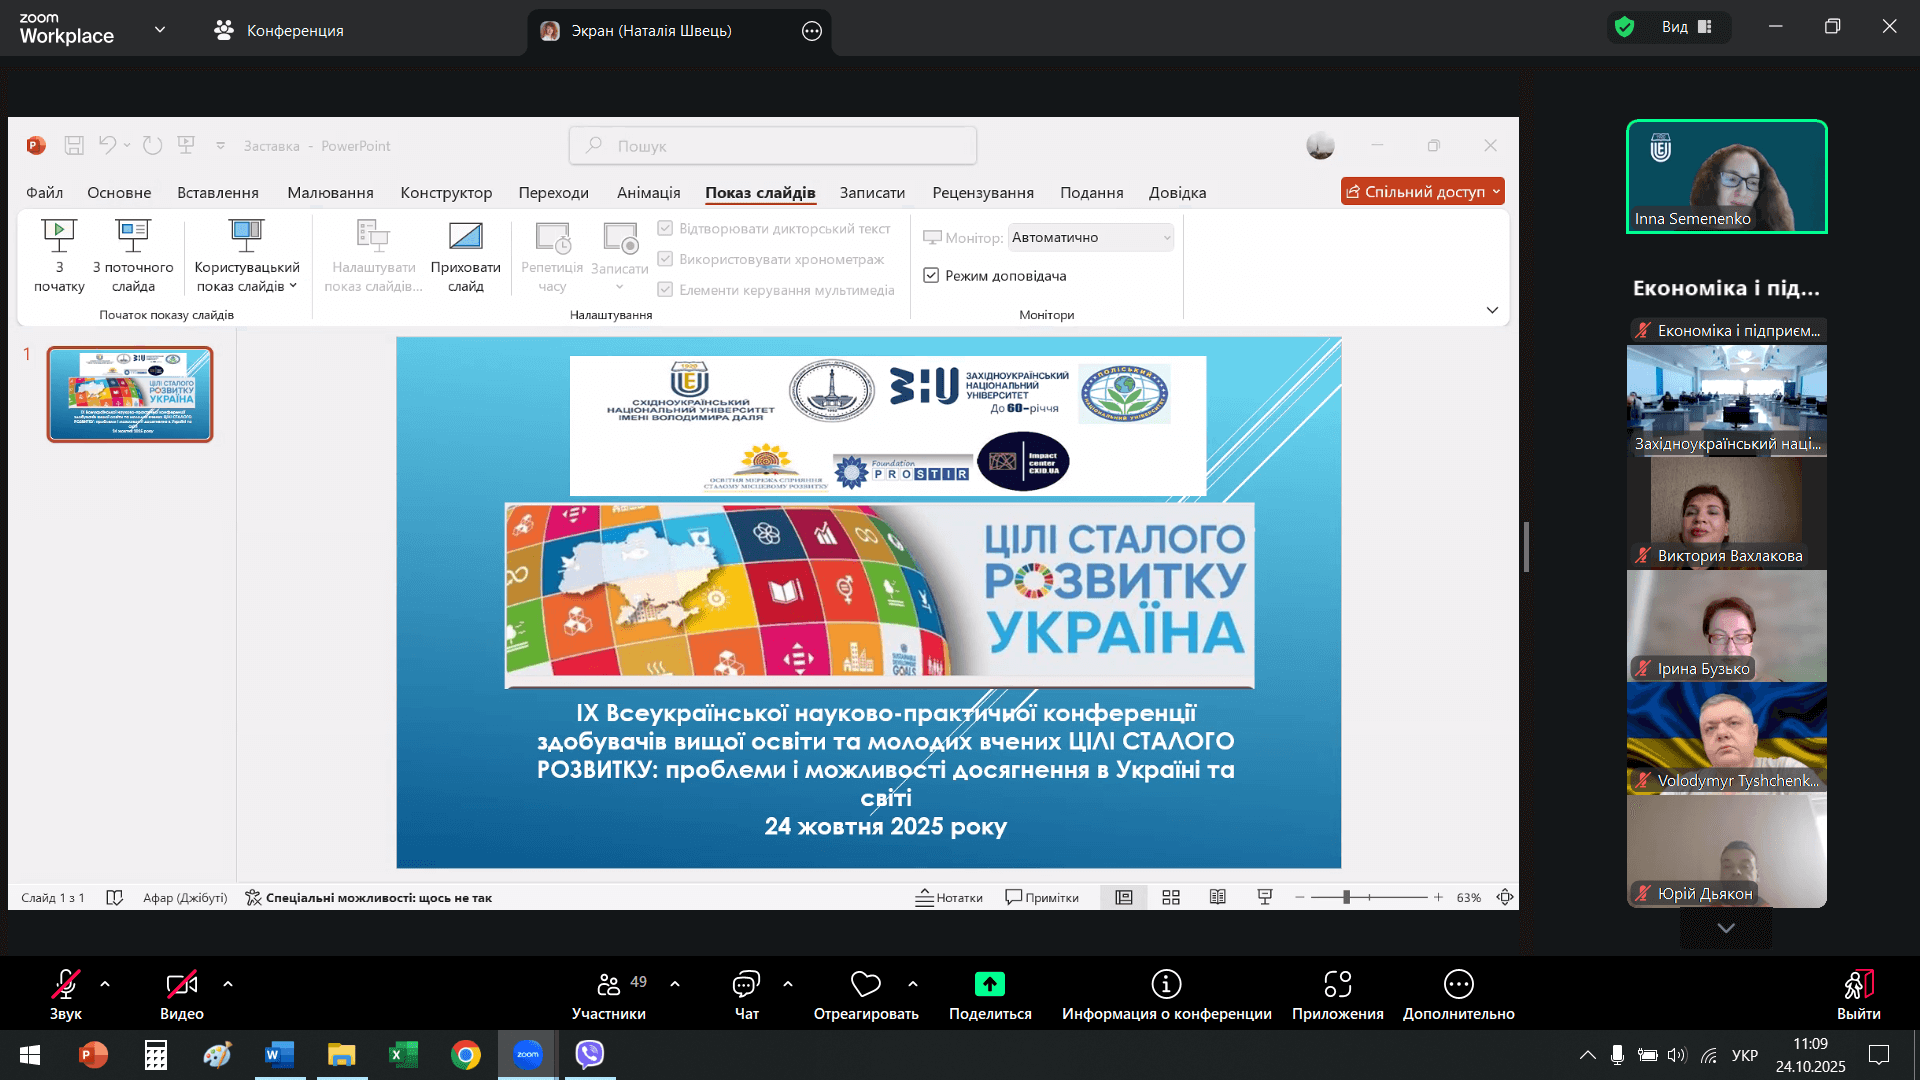
Task: Open Репетиція часу tool
Action: coord(552,256)
